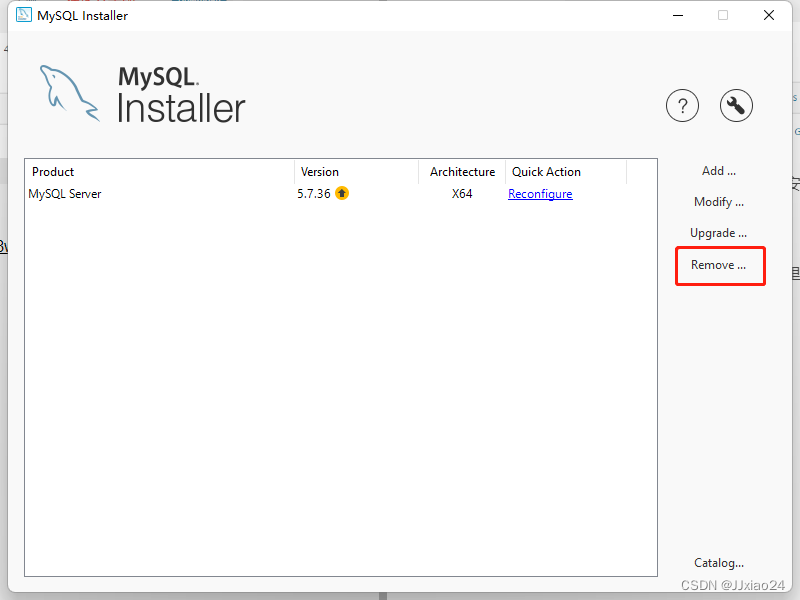This screenshot has width=800, height=600.
Task: Open the wrench settings icon
Action: click(736, 106)
